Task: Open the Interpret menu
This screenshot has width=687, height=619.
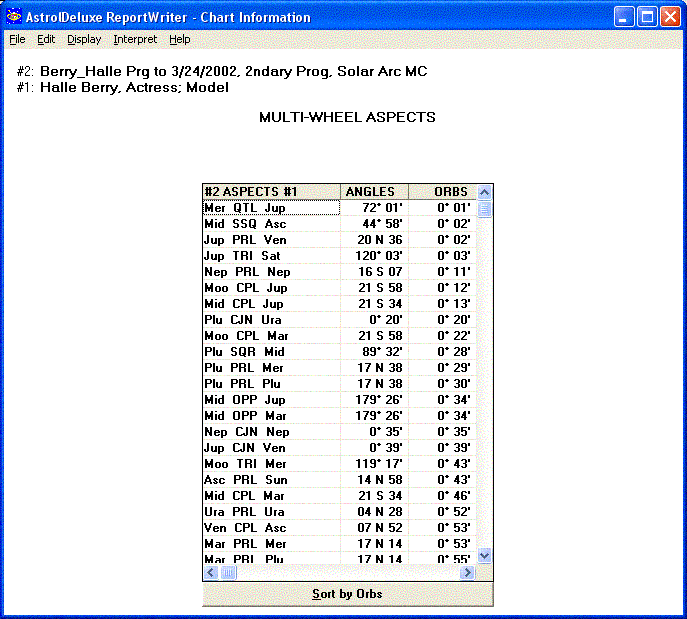Action: (x=135, y=40)
